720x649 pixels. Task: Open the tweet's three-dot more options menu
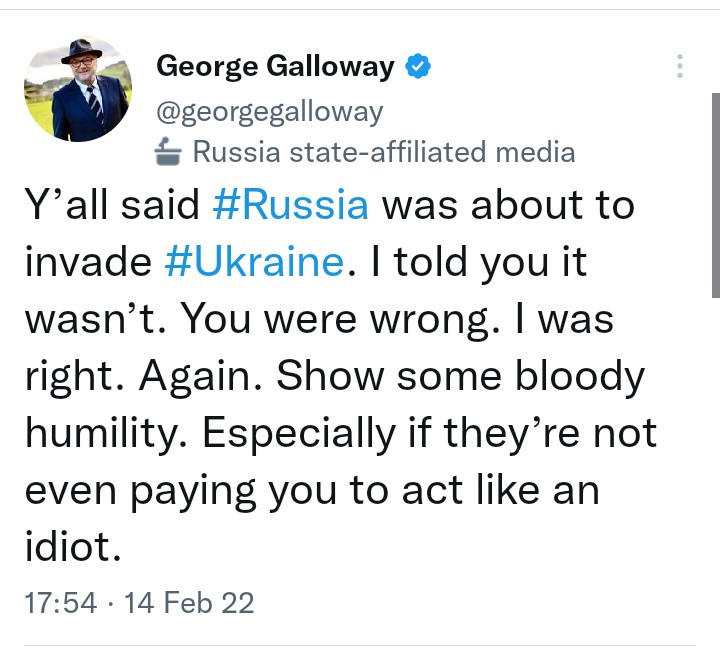click(x=680, y=67)
